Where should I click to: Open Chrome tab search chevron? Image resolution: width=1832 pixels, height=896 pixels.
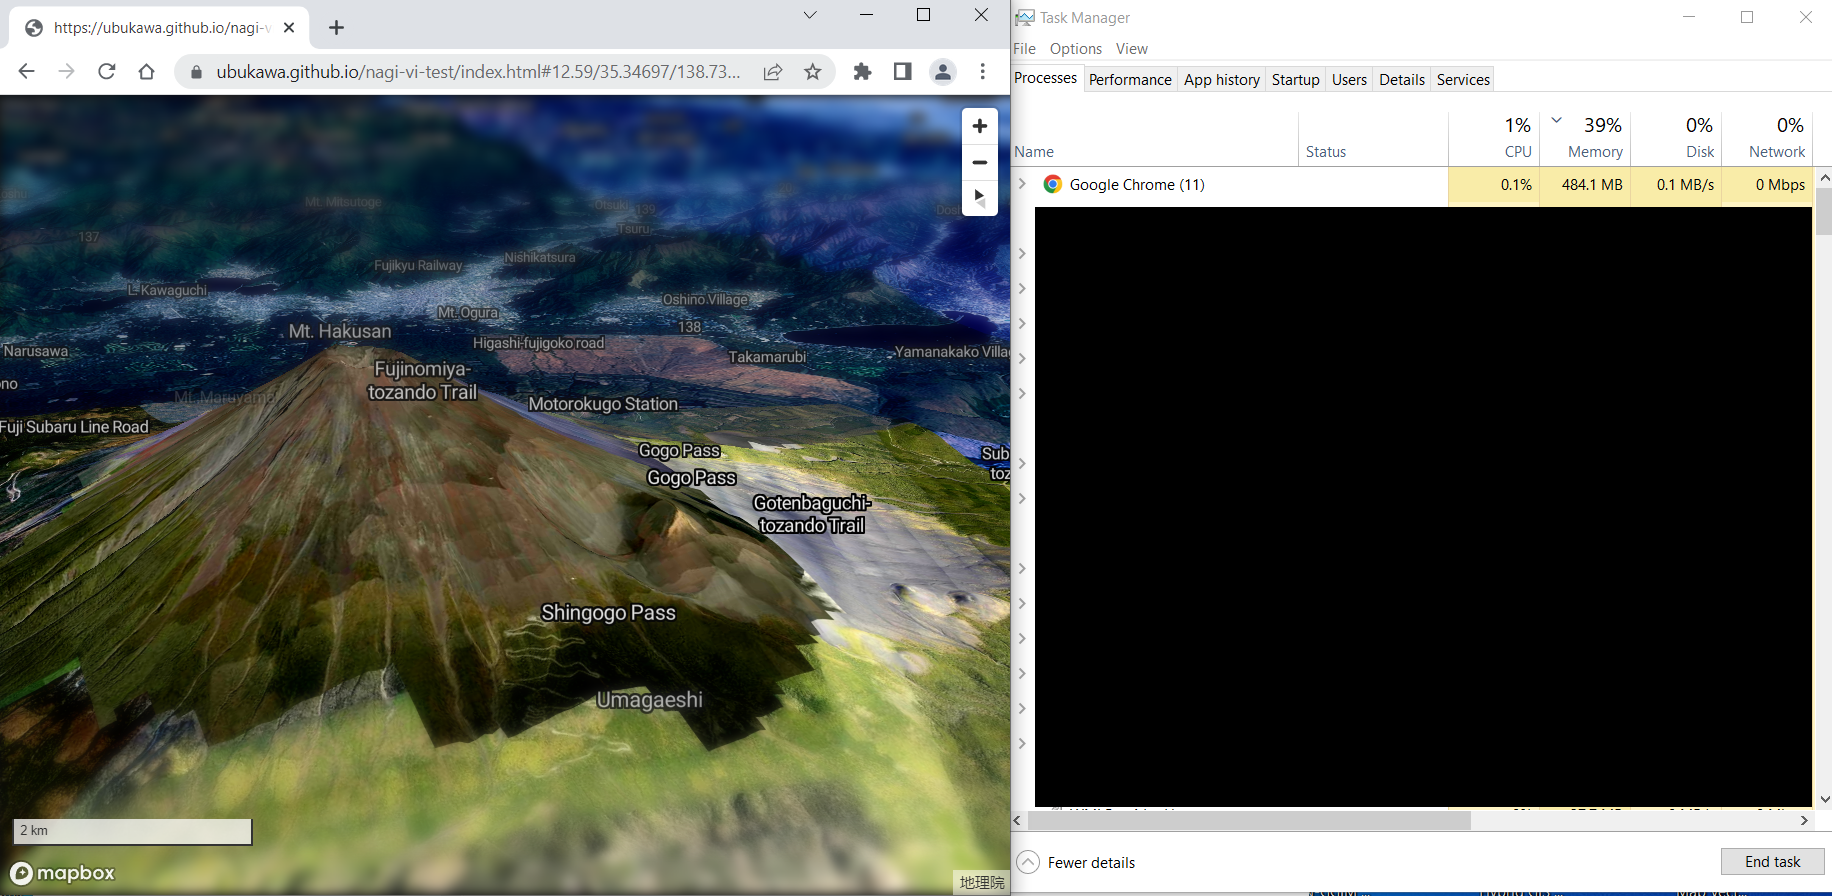point(810,15)
